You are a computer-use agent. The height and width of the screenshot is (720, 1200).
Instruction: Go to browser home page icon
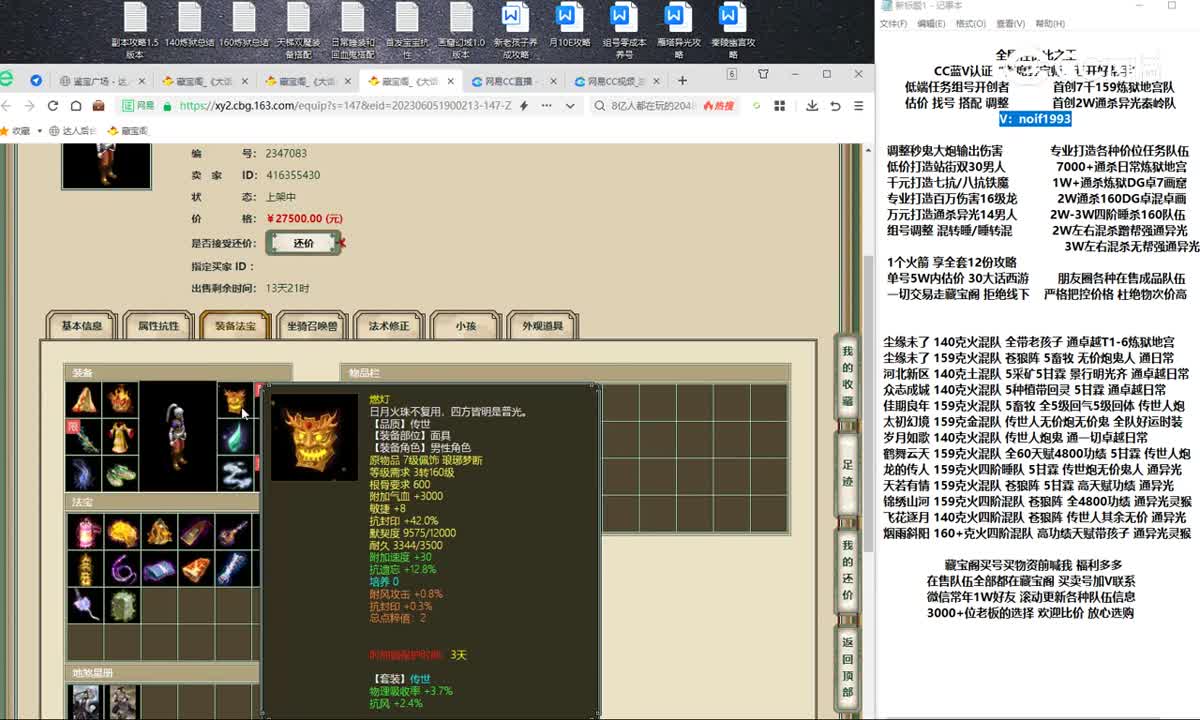pyautogui.click(x=75, y=105)
